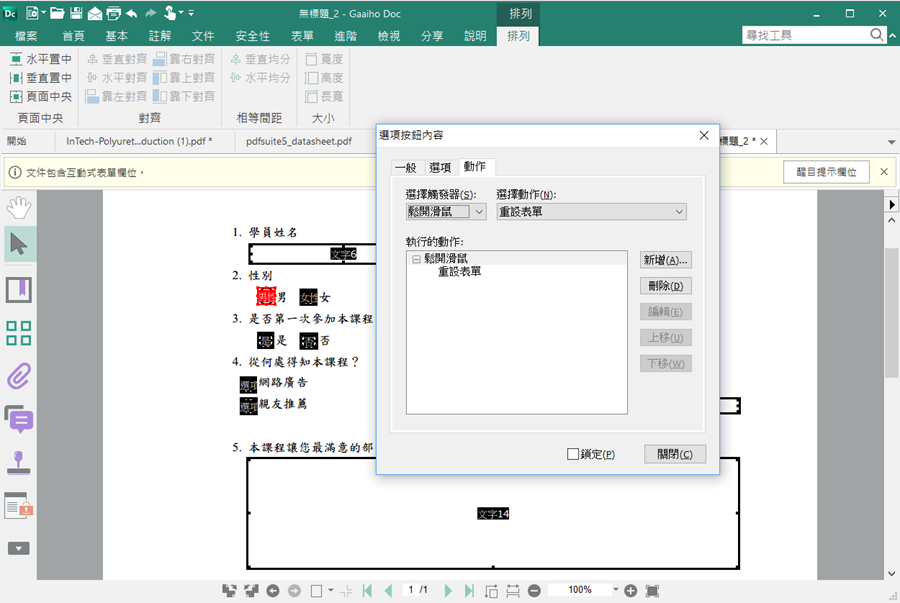This screenshot has height=603, width=900.
Task: Click the 關閉提示欄位 button
Action: (825, 172)
